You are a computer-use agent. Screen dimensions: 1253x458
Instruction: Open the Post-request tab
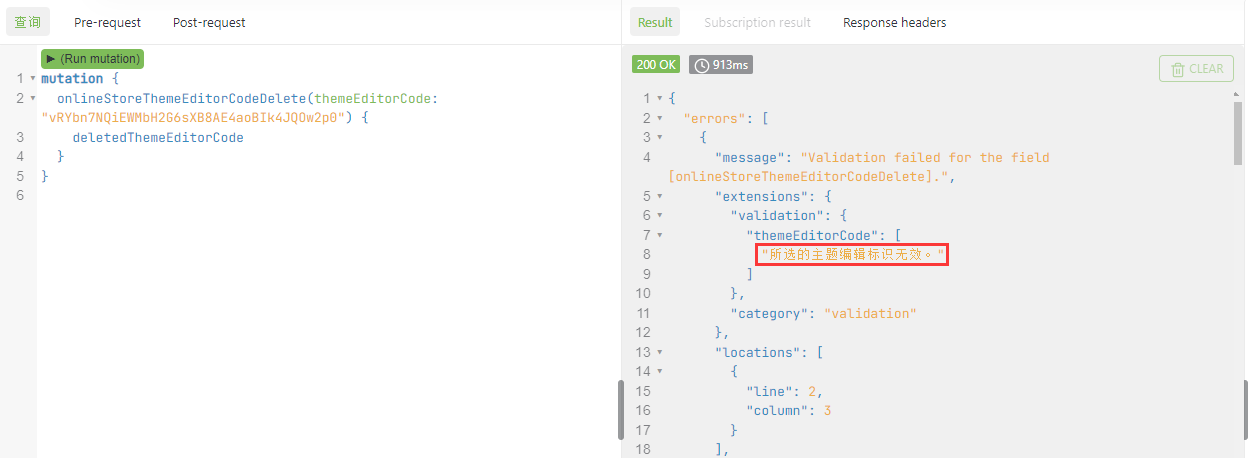209,22
